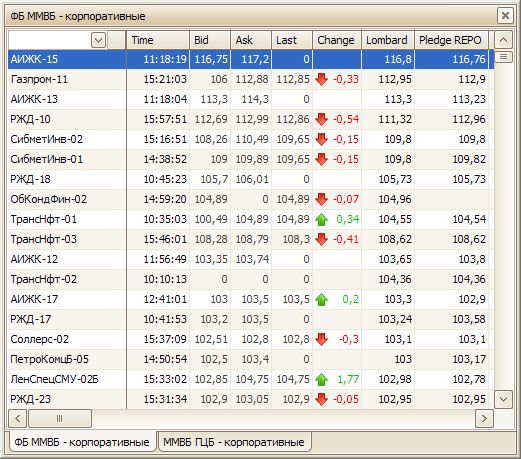
Task: Click the 108,3 last price for ТрансНфт-03
Action: click(296, 239)
